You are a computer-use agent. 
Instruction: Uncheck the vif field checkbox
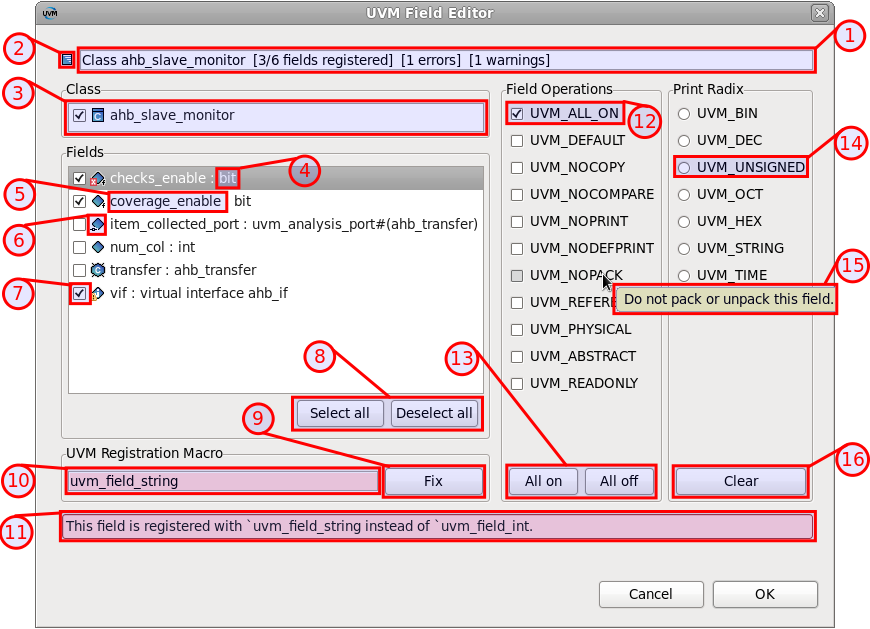tap(78, 293)
